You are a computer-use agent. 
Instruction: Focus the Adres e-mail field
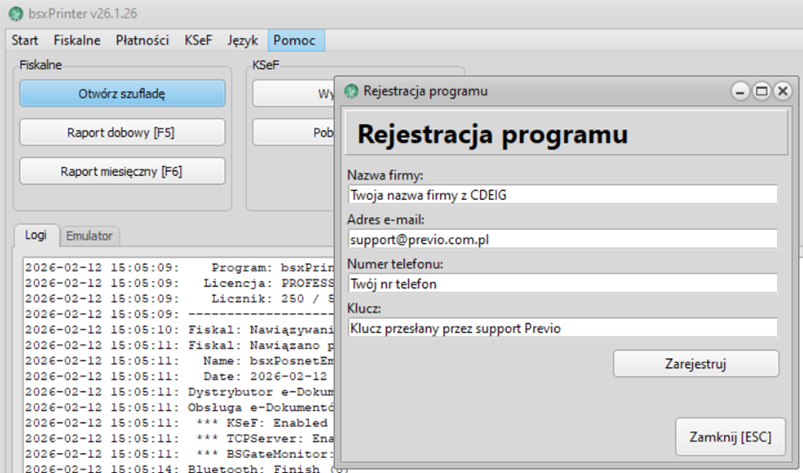[x=561, y=239]
